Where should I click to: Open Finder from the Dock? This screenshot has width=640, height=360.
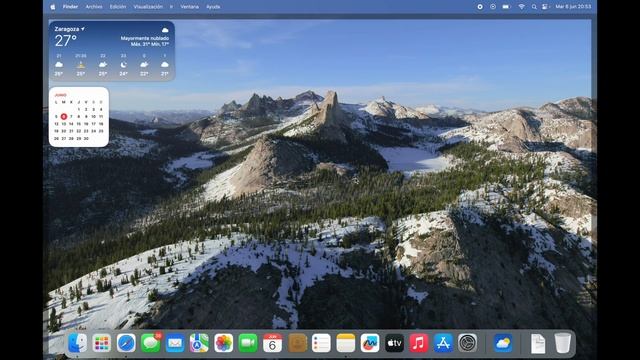pos(77,343)
